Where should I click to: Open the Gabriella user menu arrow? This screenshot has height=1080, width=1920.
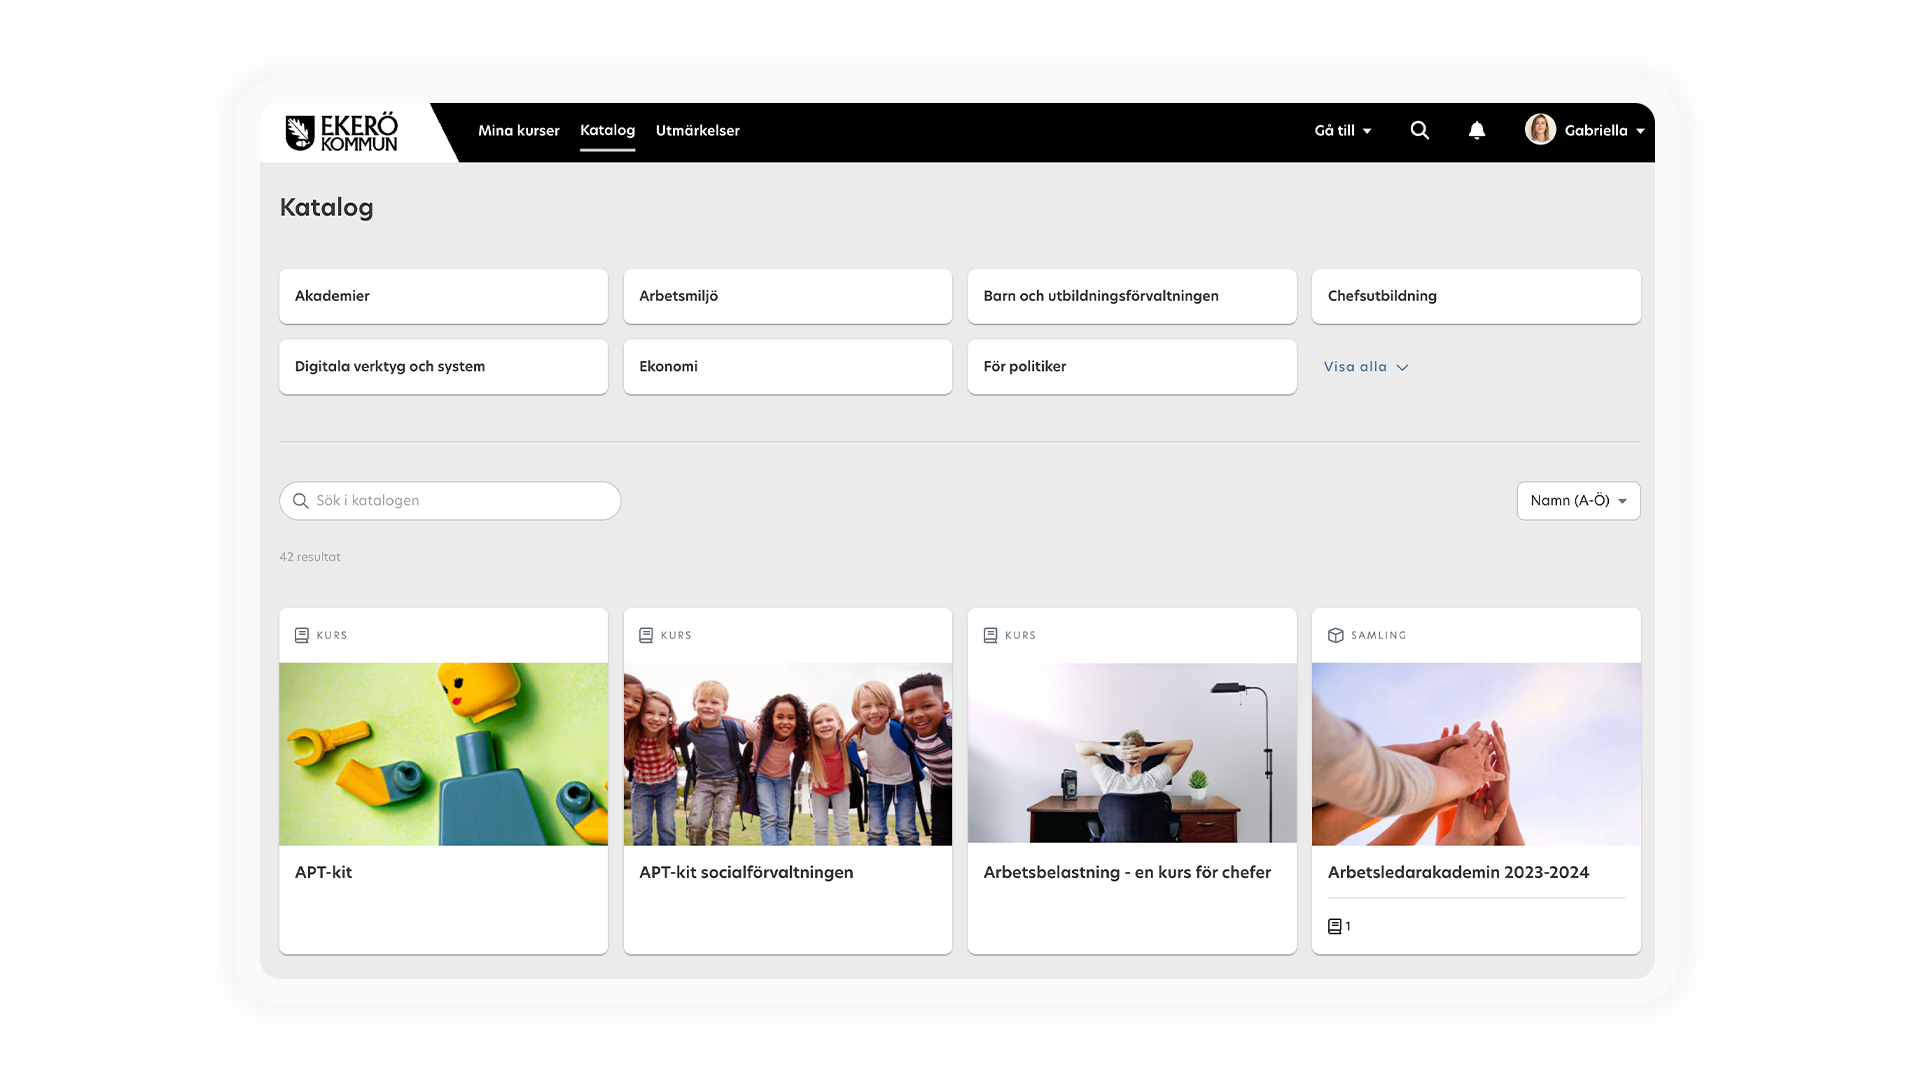click(x=1640, y=131)
